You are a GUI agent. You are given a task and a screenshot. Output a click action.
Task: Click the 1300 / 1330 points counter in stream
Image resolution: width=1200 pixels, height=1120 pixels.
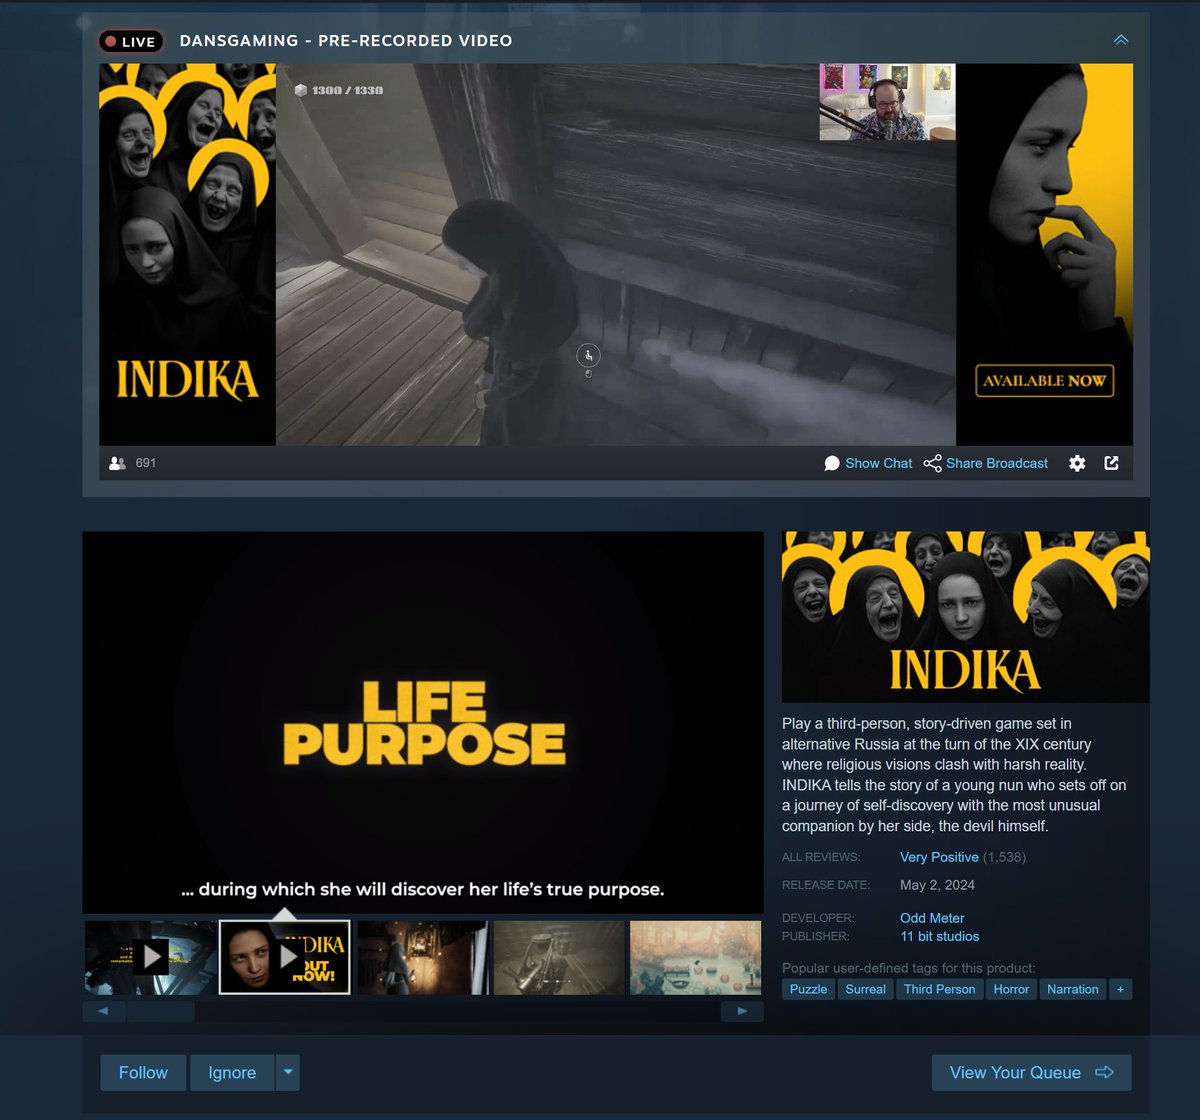point(339,90)
